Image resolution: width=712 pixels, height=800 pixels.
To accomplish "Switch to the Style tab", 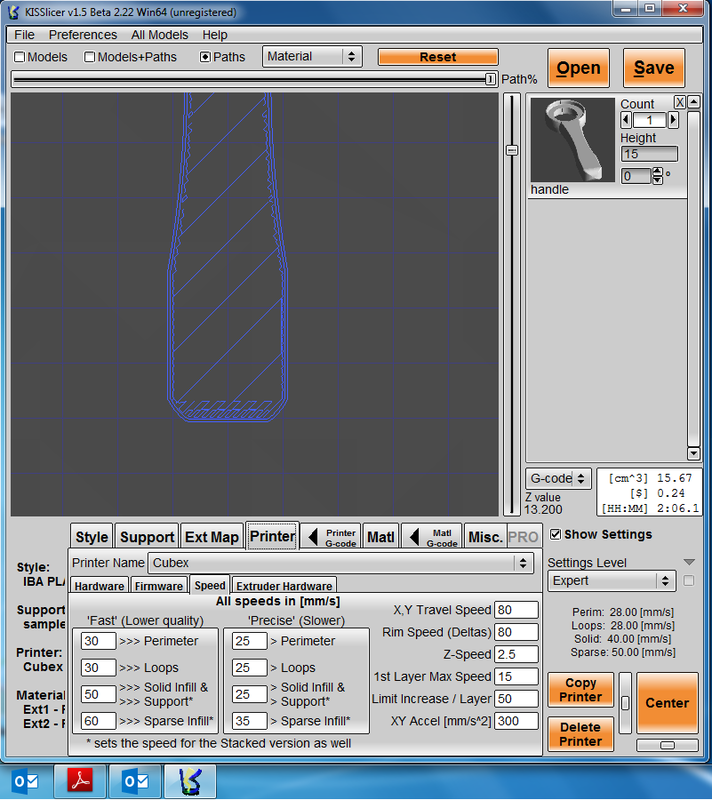I will pos(92,537).
